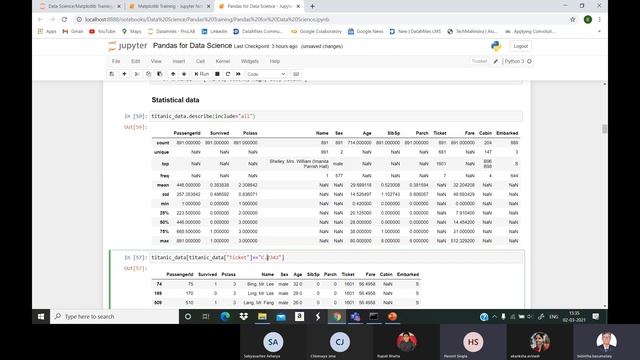640x360 pixels.
Task: Open File Explorer from the taskbar
Action: coord(262,316)
